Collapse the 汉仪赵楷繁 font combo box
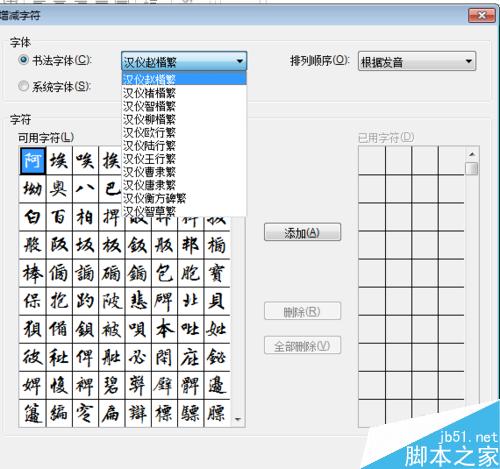The width and height of the screenshot is (500, 469). coord(184,61)
